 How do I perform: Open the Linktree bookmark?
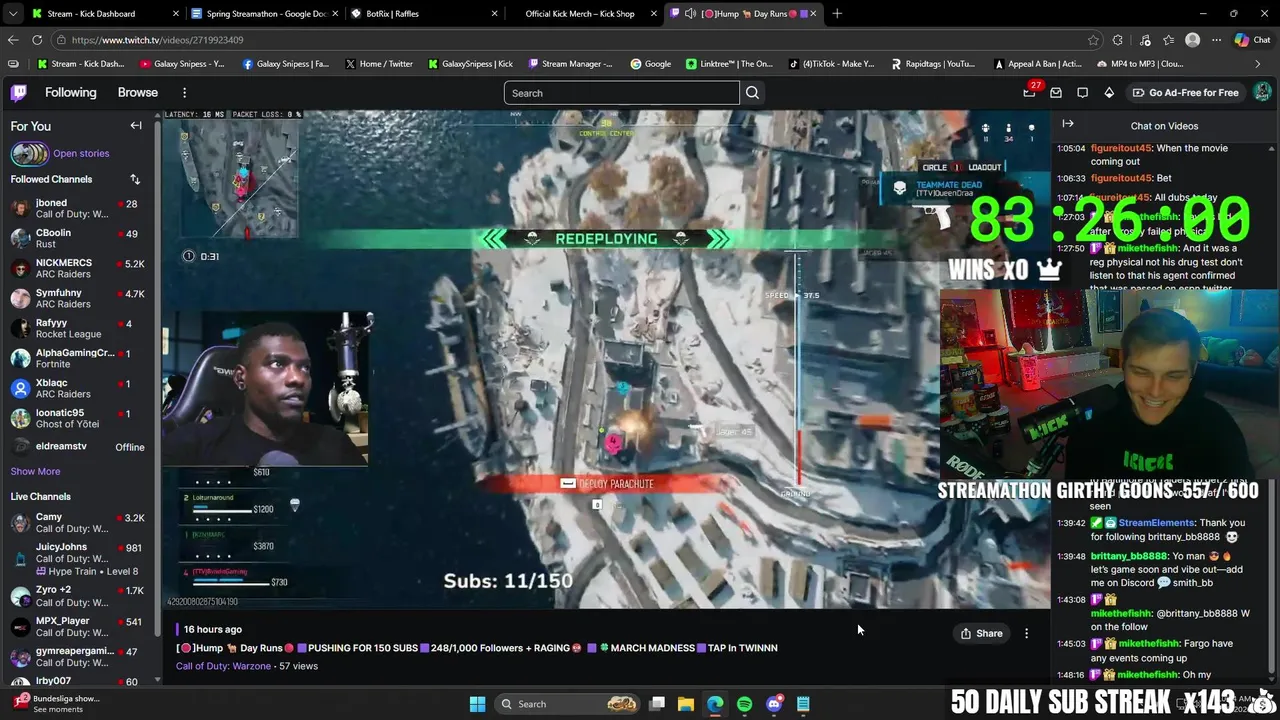click(x=729, y=64)
